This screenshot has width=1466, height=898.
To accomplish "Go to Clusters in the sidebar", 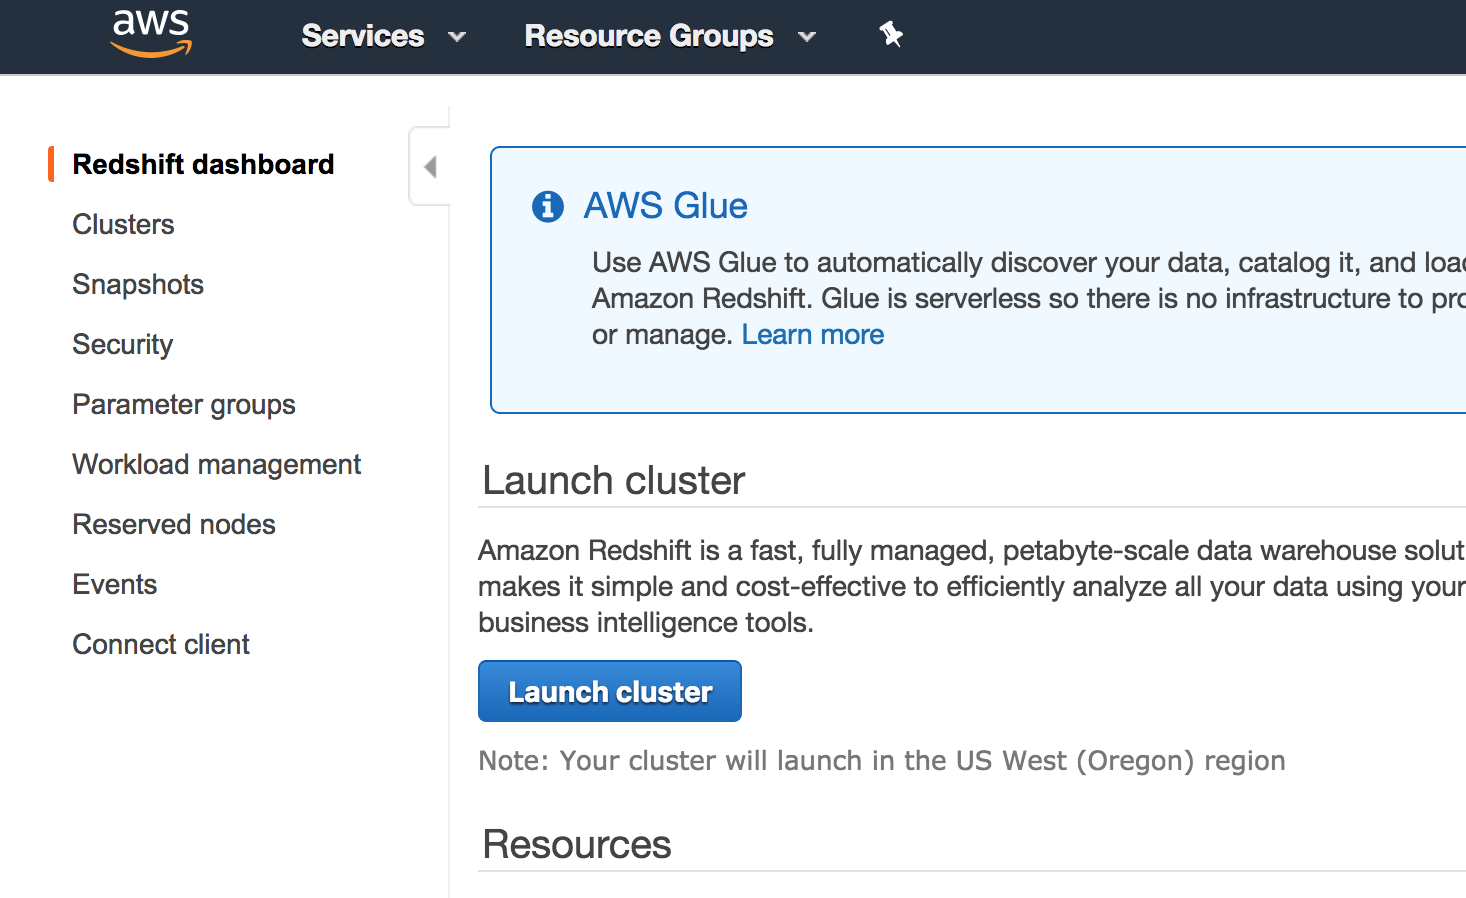I will [123, 224].
